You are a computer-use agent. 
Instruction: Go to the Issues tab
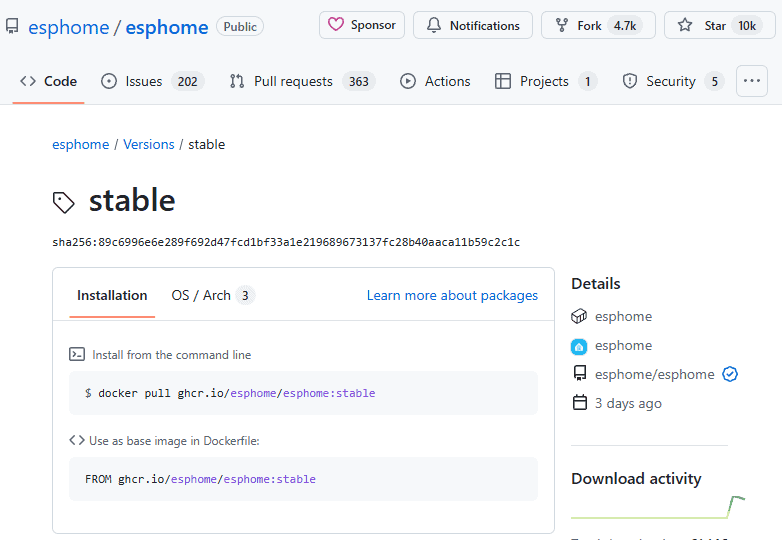point(151,82)
